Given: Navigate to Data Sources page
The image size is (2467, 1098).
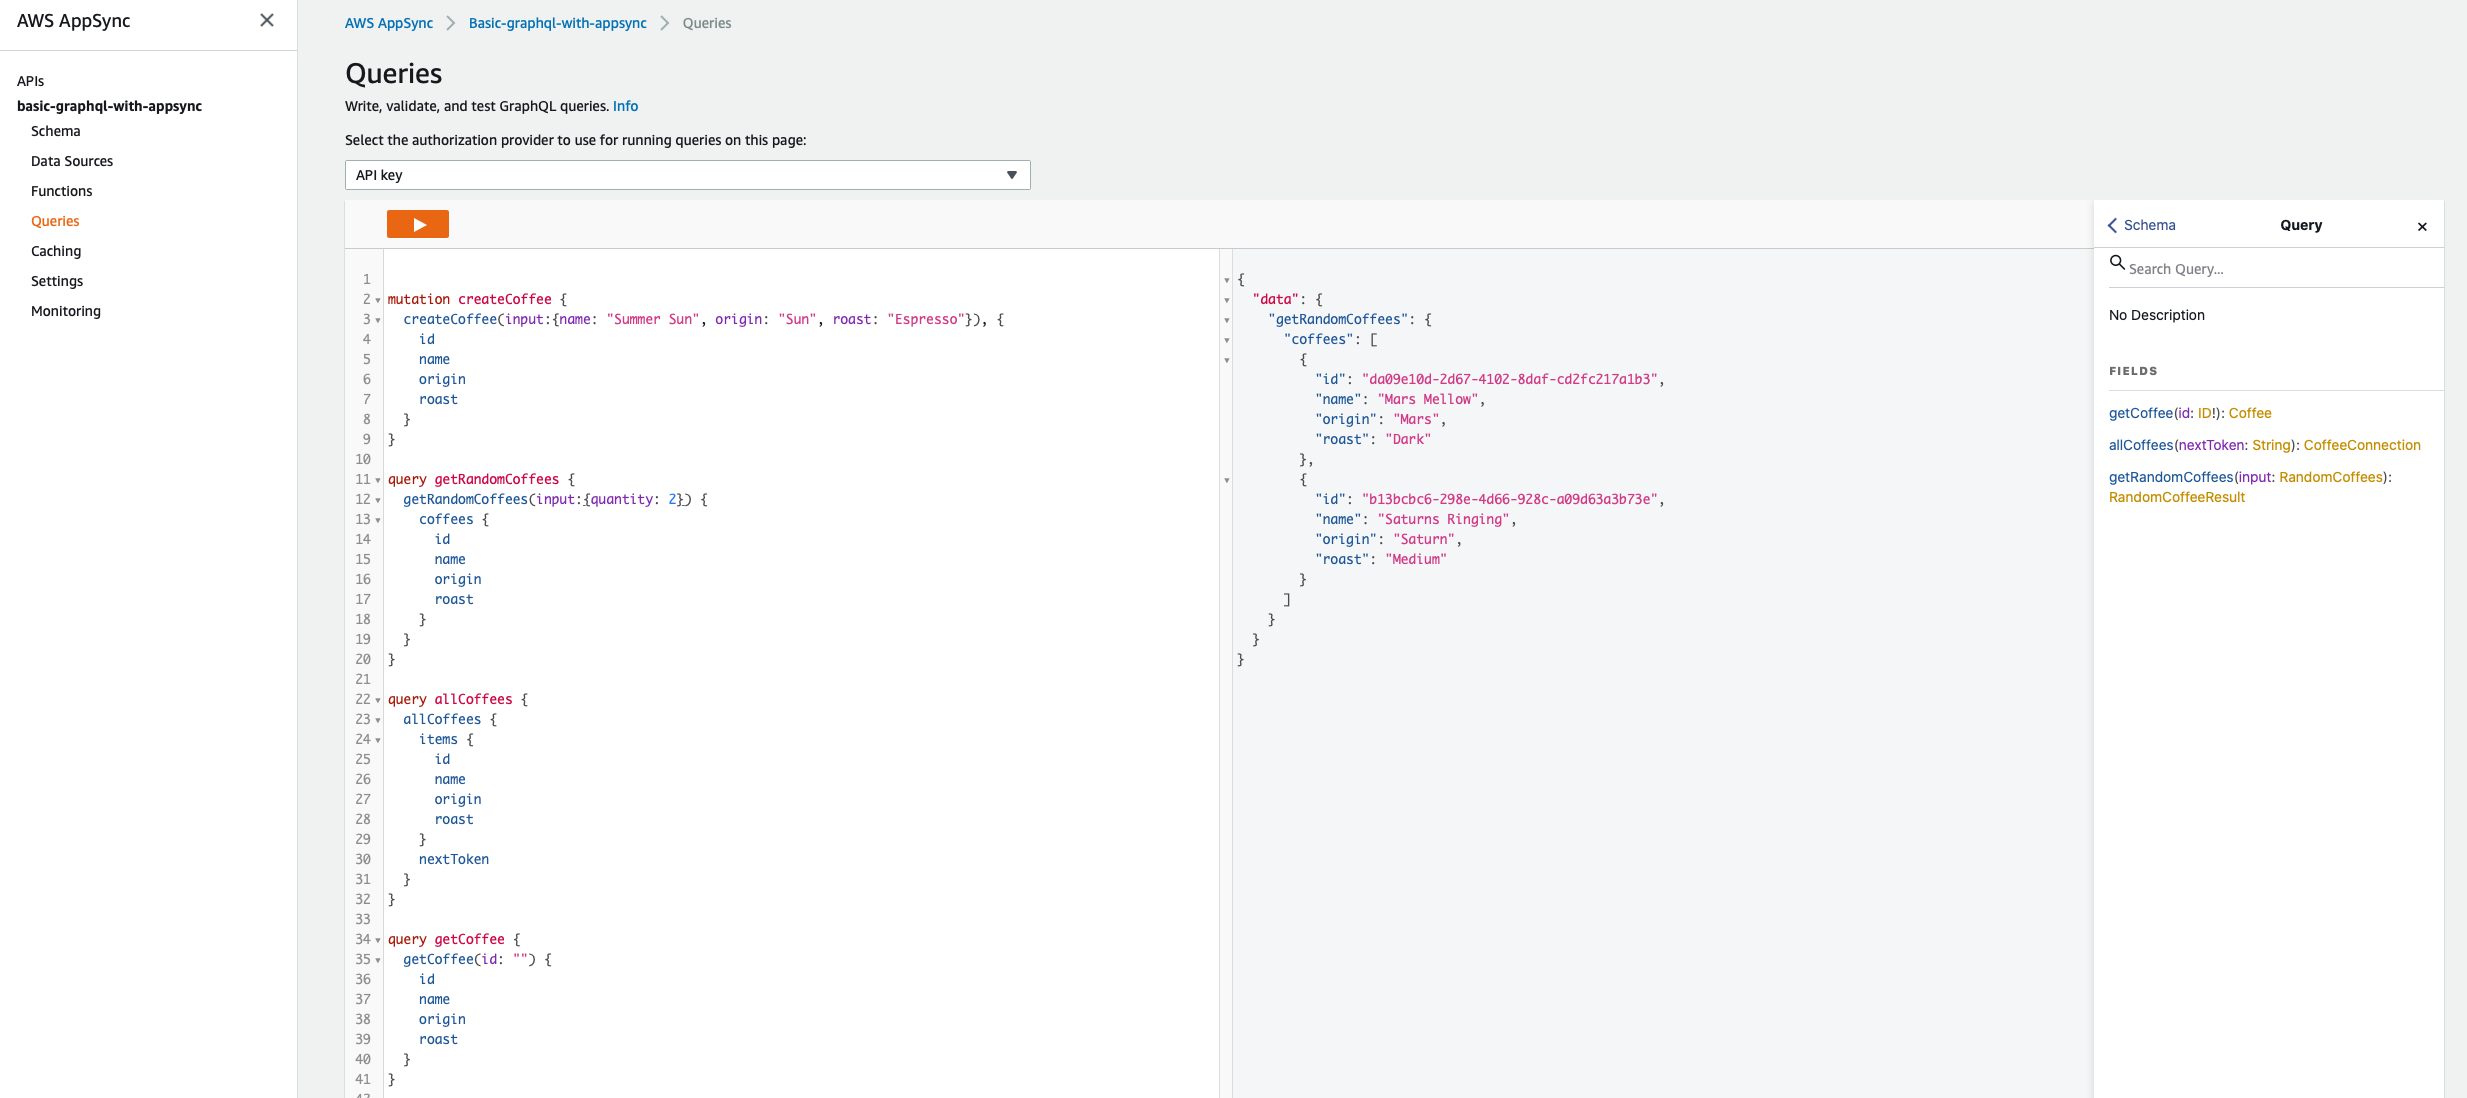Looking at the screenshot, I should [x=72, y=161].
